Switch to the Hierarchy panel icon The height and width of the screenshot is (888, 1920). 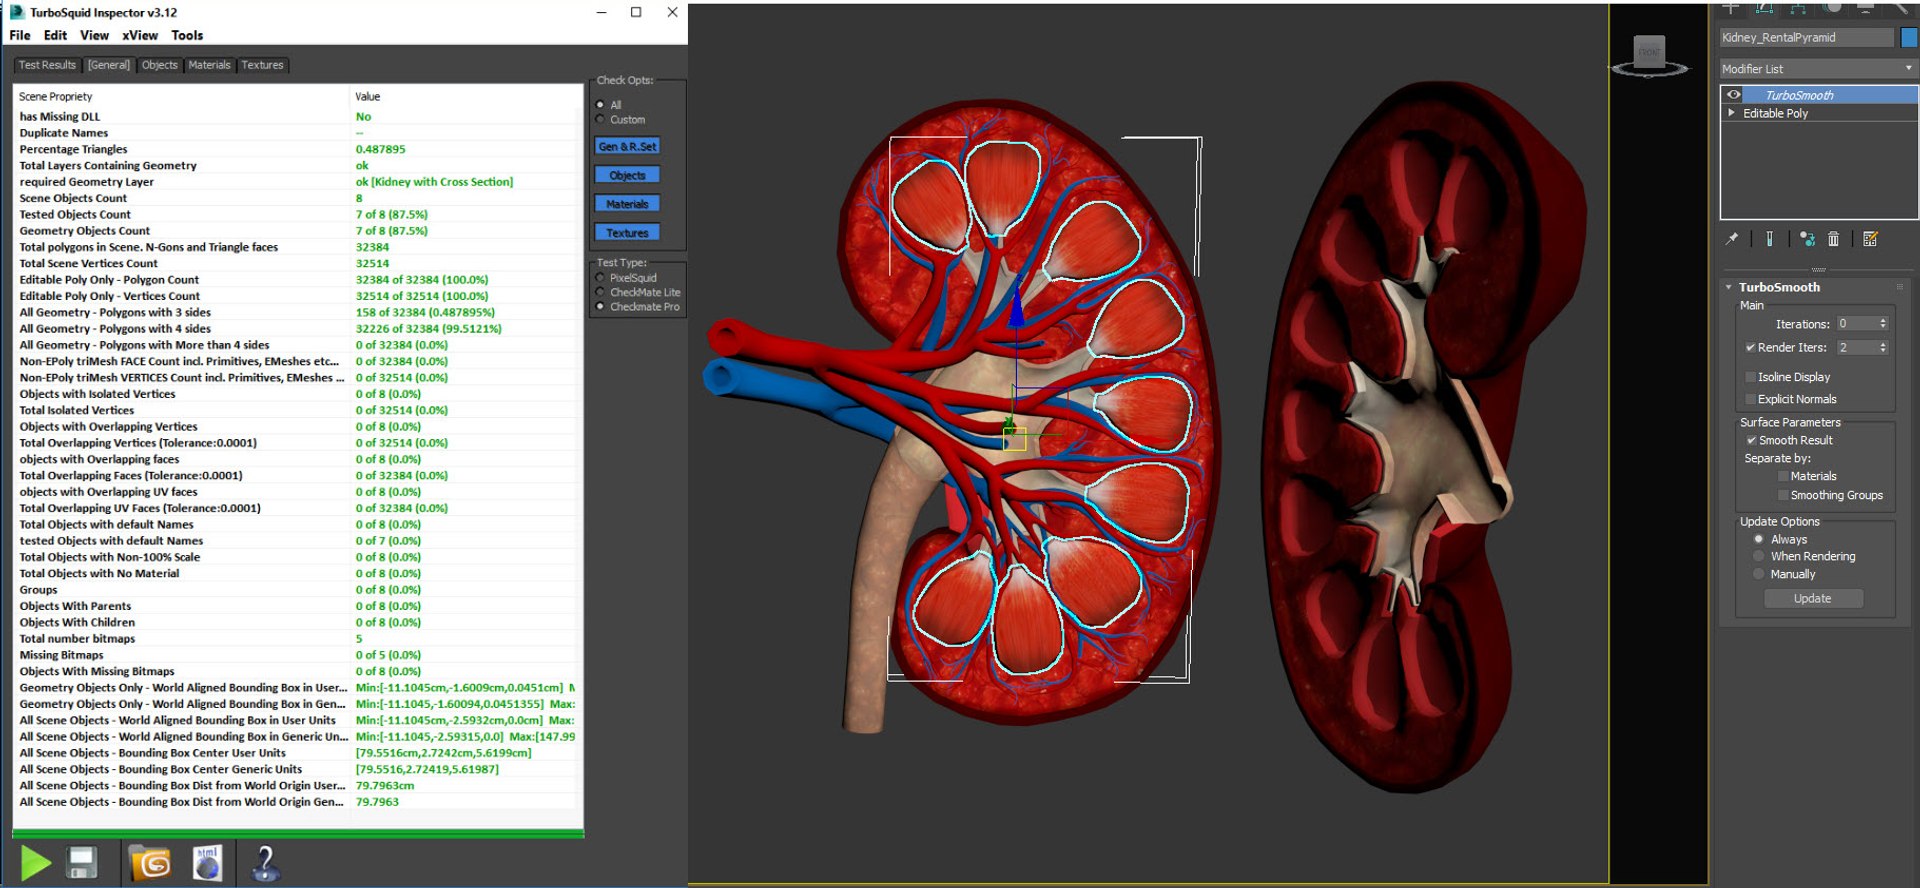tap(1798, 7)
